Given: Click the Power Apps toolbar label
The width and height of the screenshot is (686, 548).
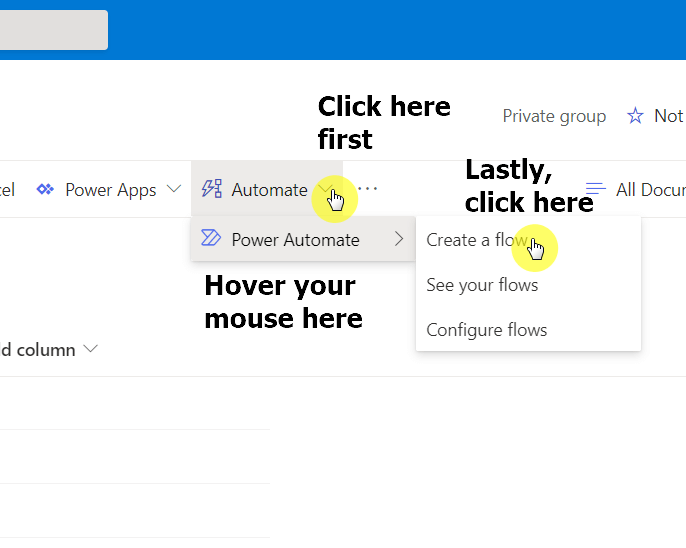Looking at the screenshot, I should pos(111,190).
